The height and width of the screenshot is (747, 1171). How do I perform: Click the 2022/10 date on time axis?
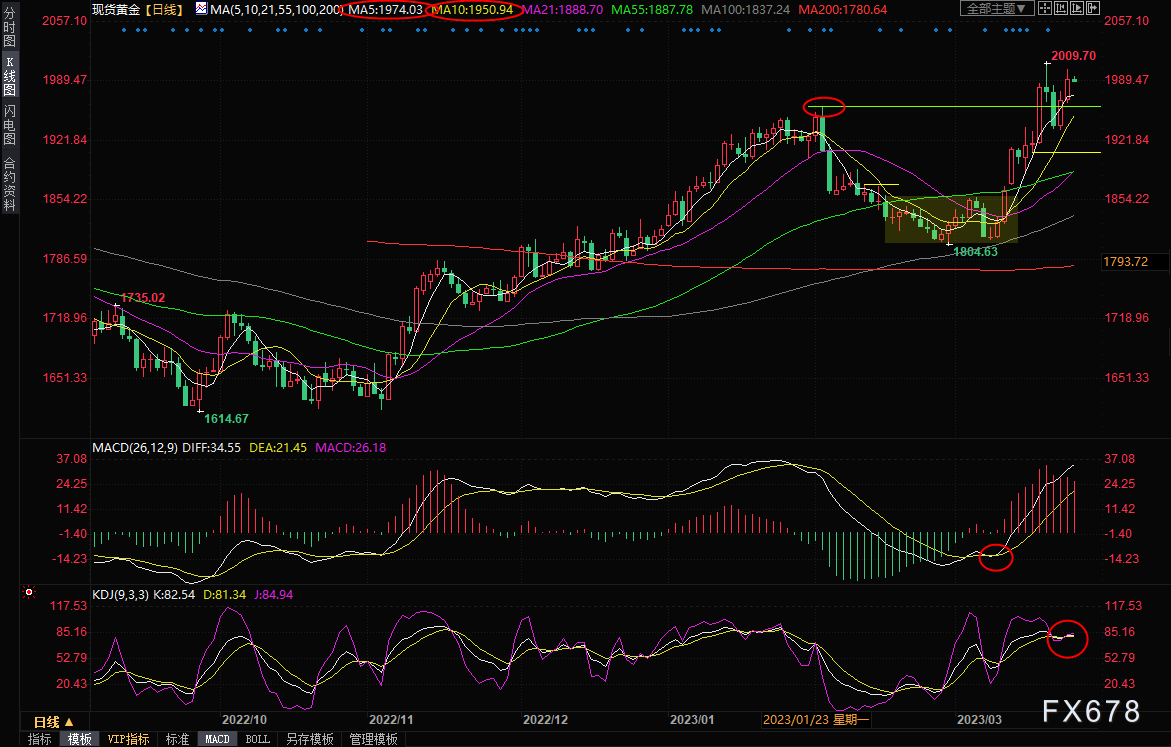pyautogui.click(x=244, y=719)
